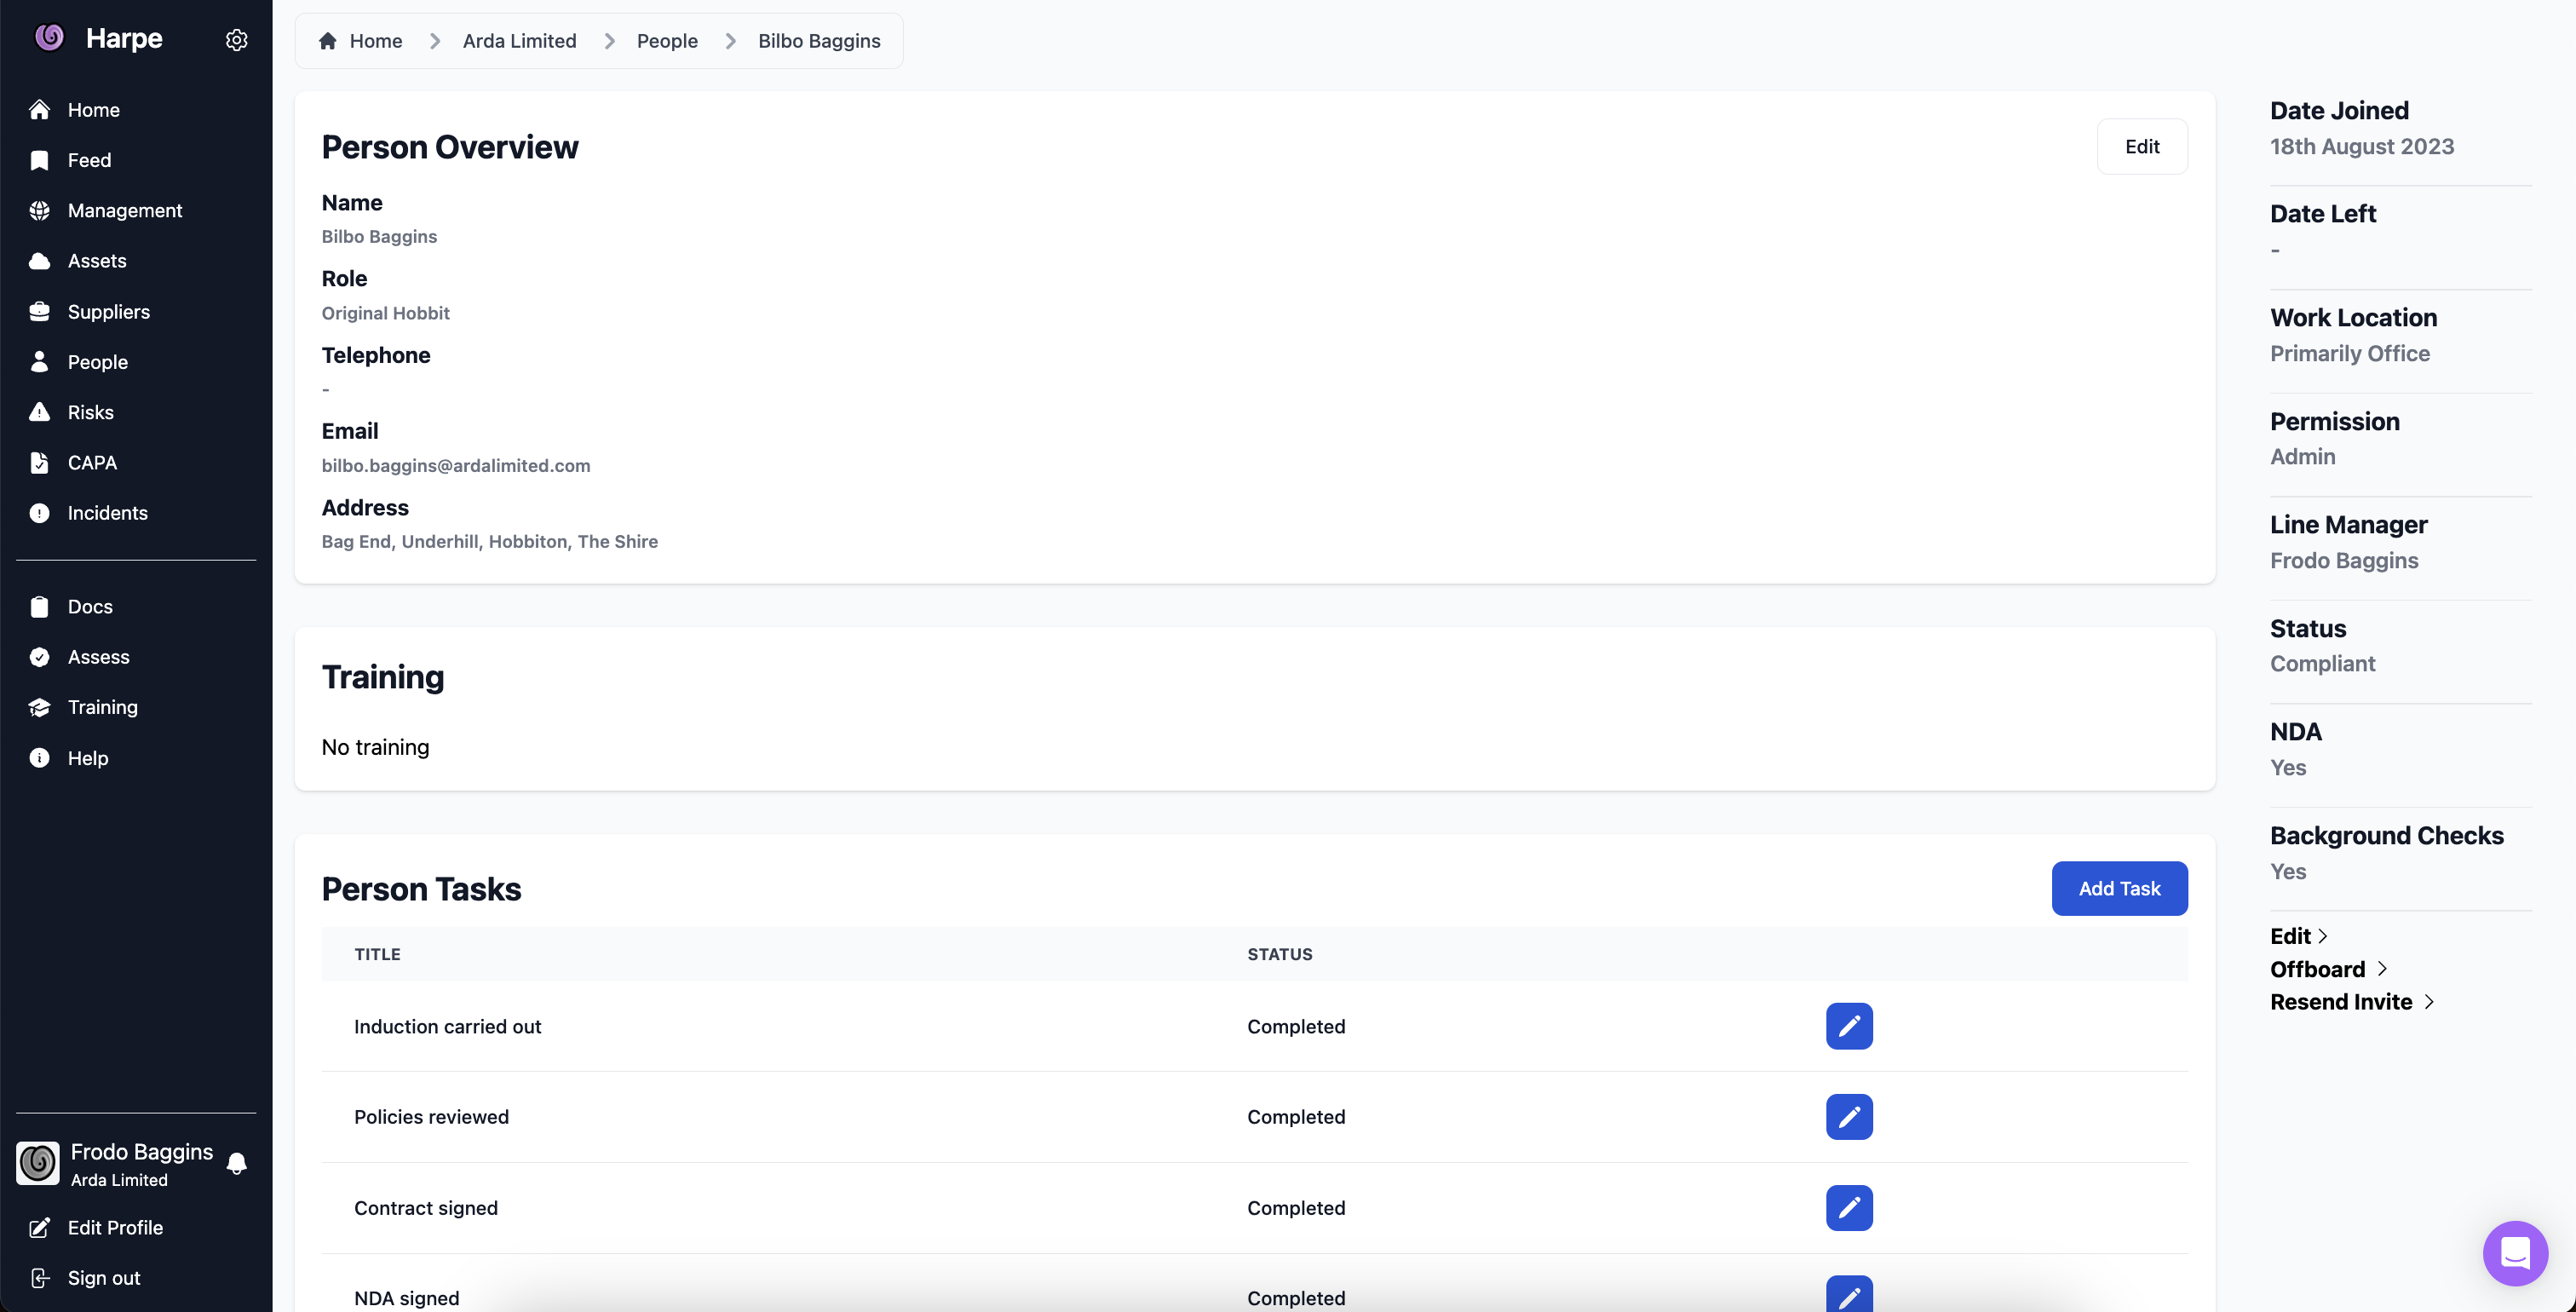Open the Offboard link with chevron
This screenshot has height=1312, width=2576.
pyautogui.click(x=2328, y=969)
